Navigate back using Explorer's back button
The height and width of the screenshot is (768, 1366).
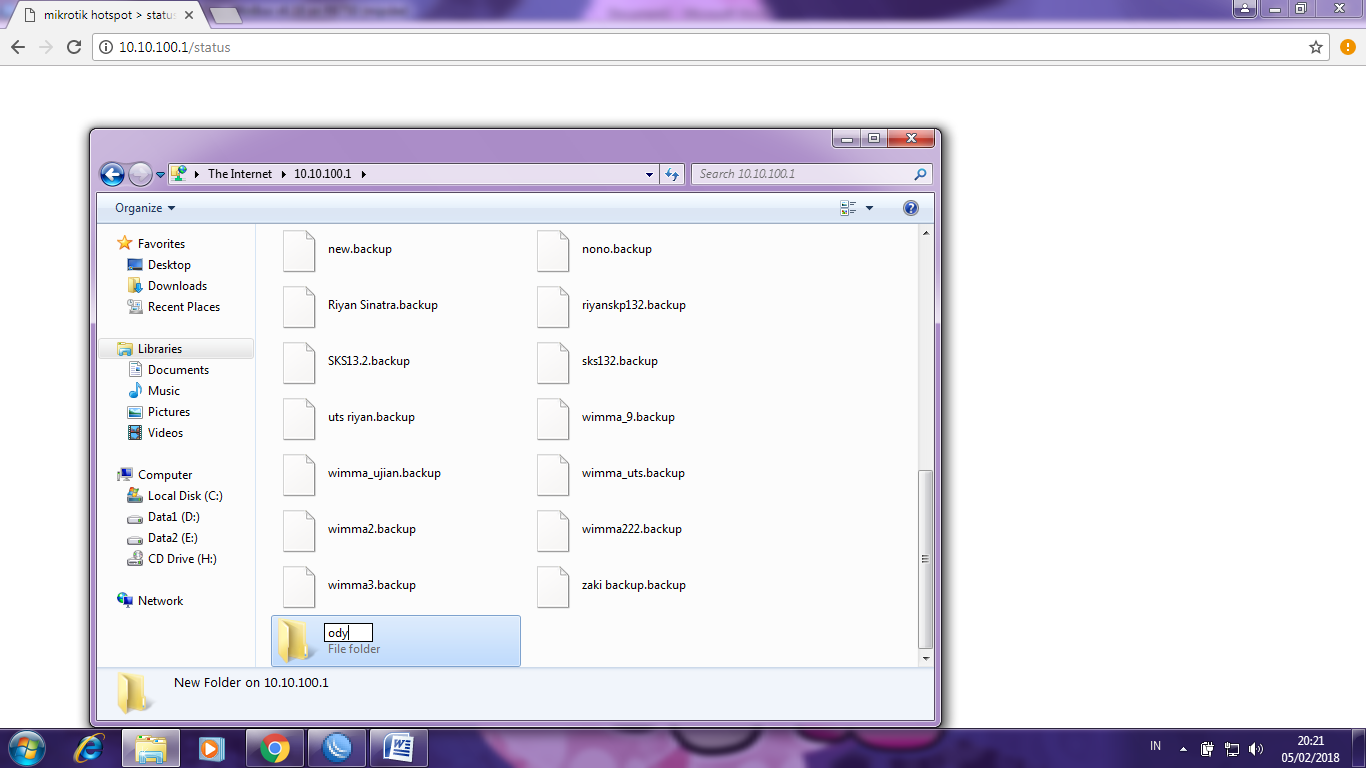coord(112,173)
